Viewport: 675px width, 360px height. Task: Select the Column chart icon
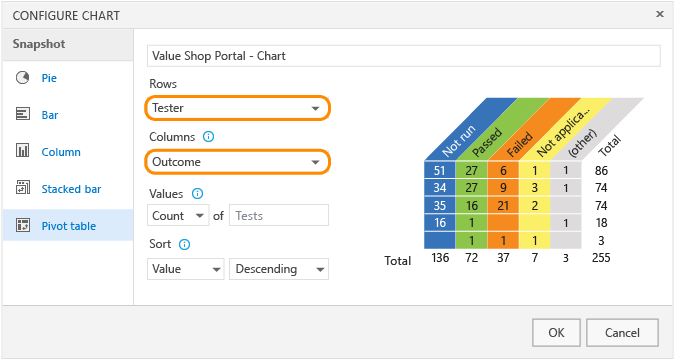pos(22,151)
